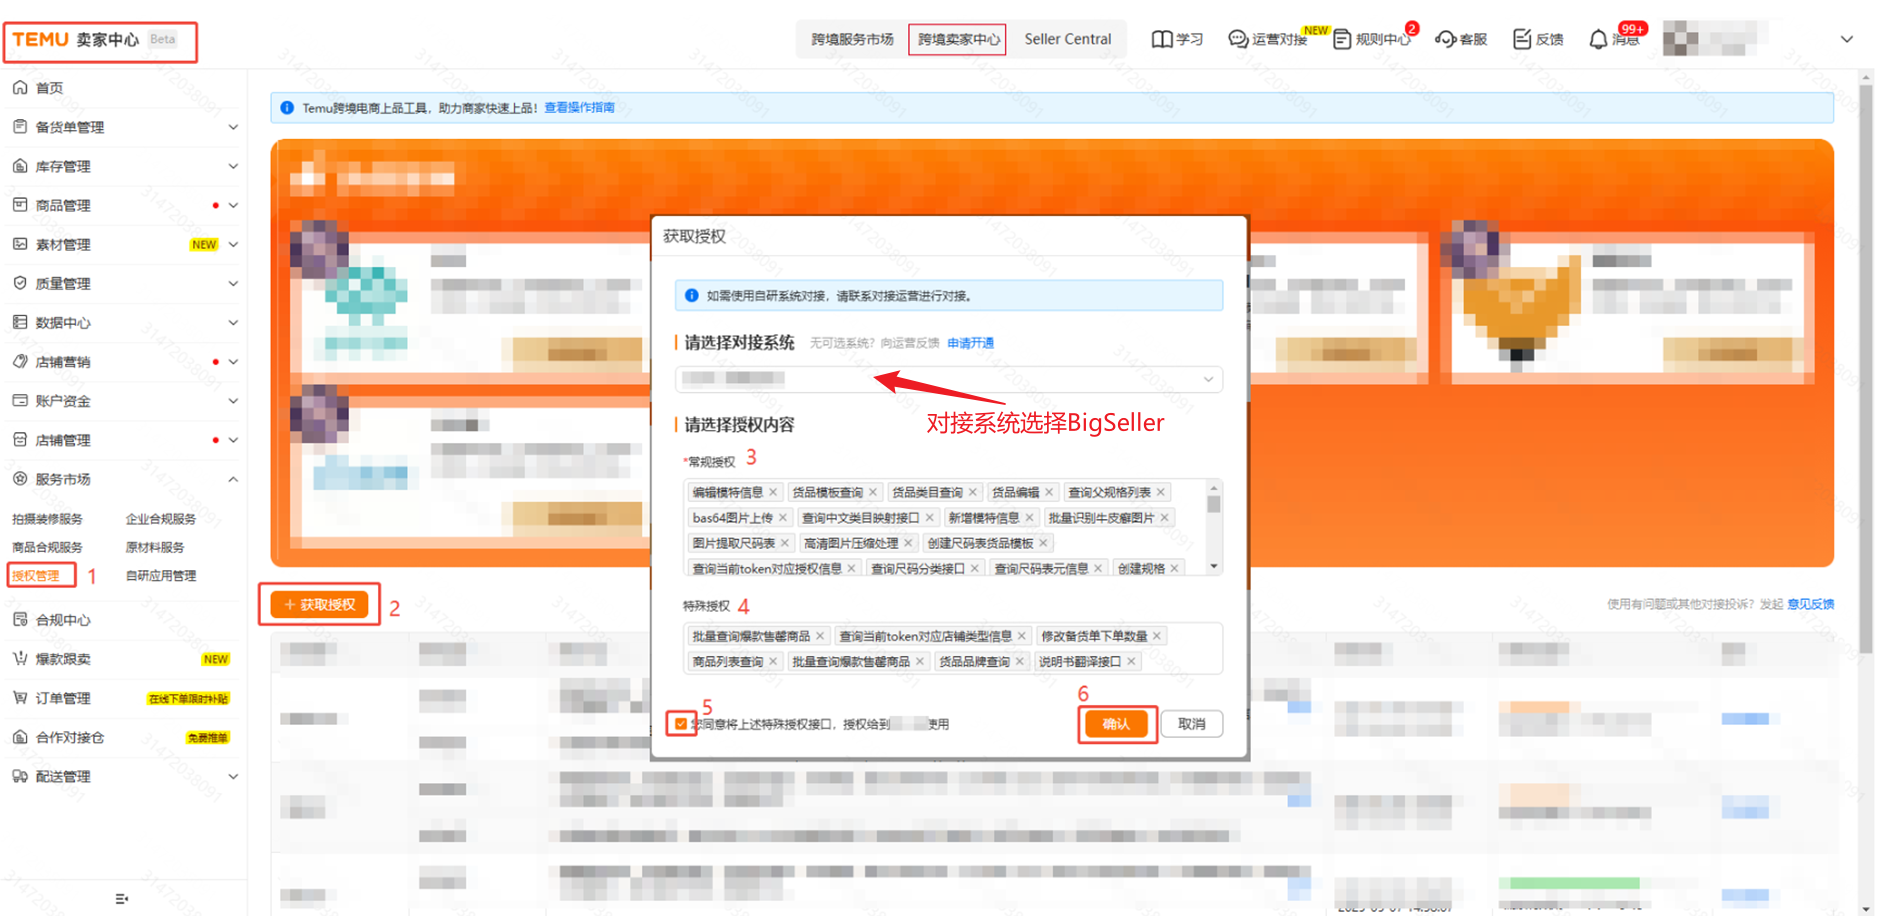The height and width of the screenshot is (918, 1881).
Task: Click the 合规中心 sidebar icon
Action: 20,620
